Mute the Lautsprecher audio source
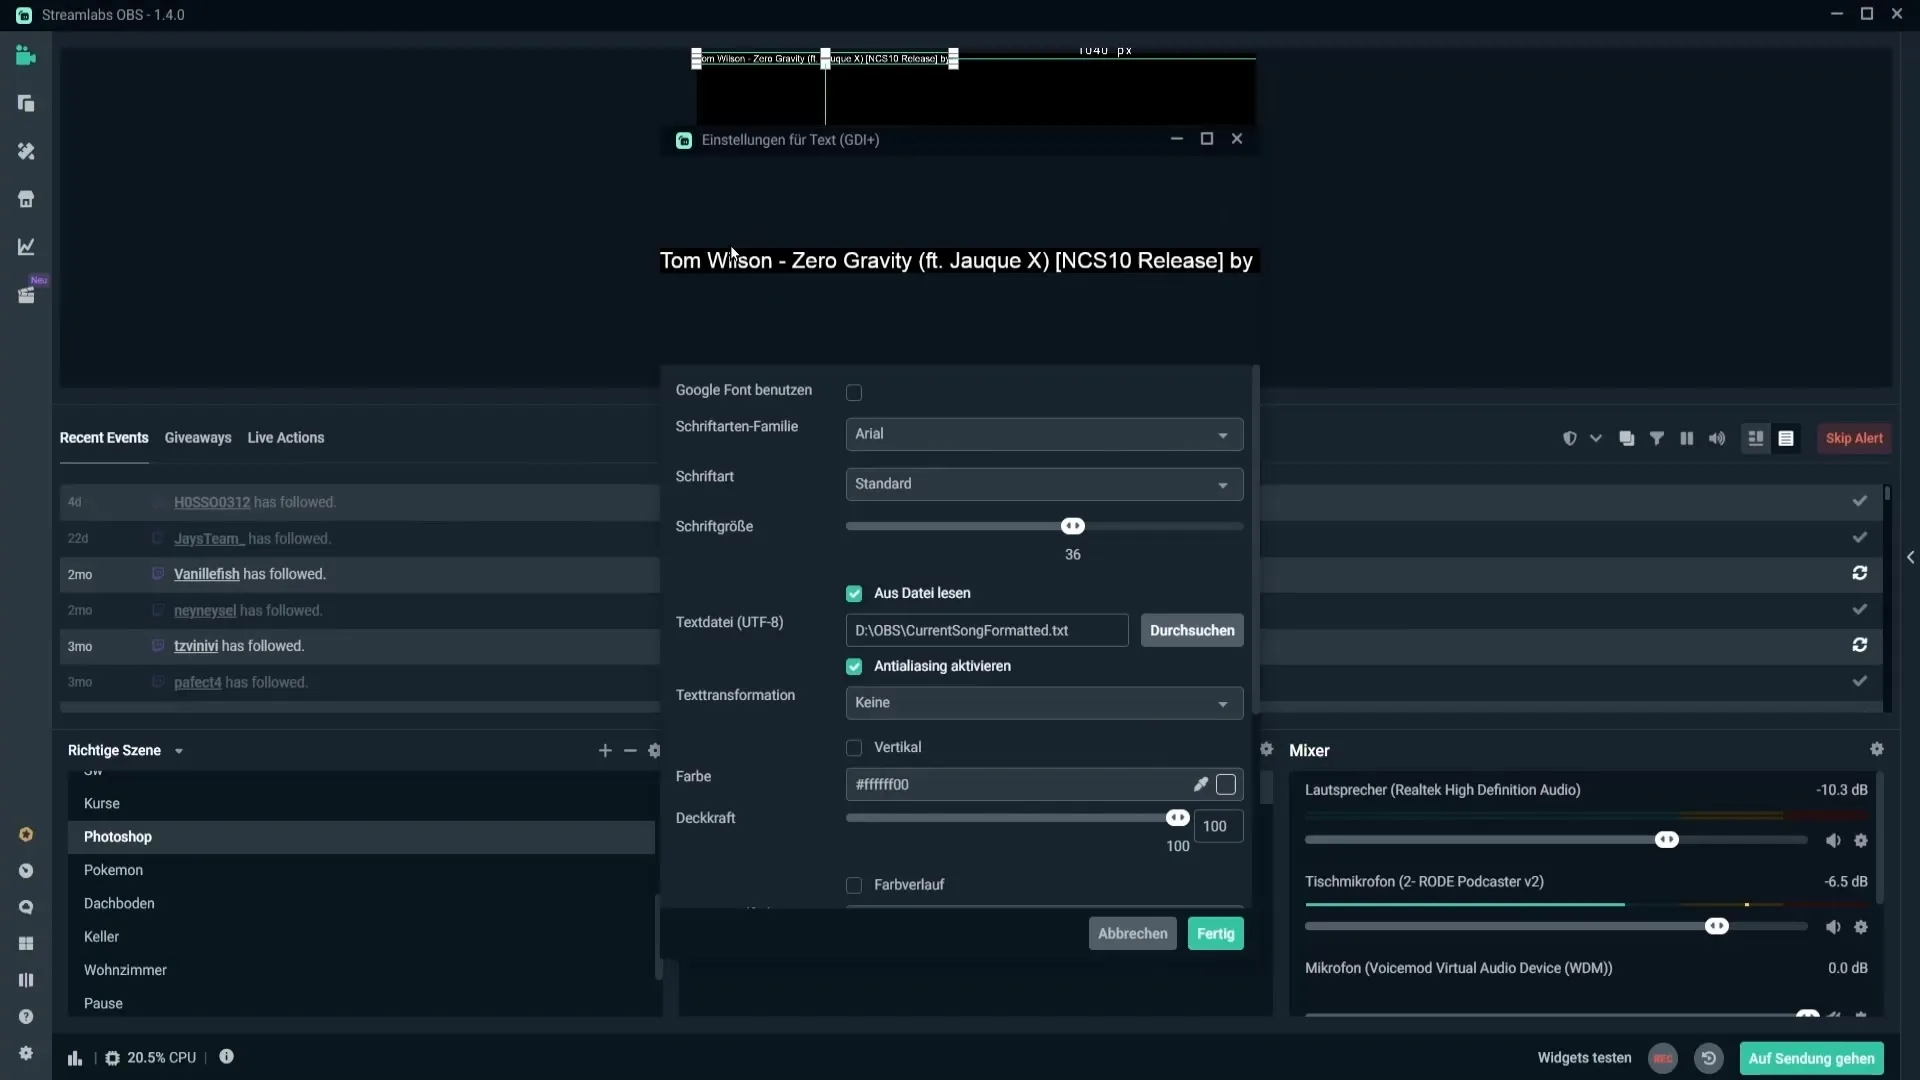Screen dimensions: 1920x1080 [1833, 841]
